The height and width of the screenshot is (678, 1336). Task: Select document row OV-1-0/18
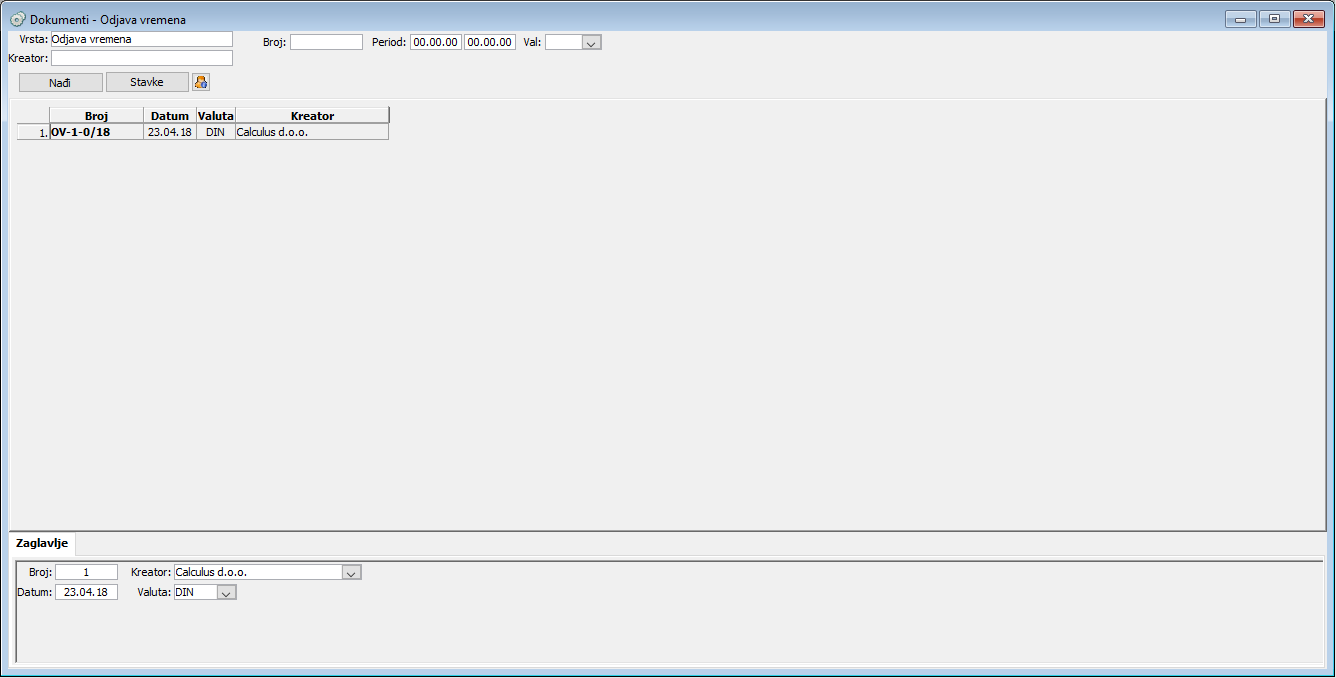coord(96,132)
